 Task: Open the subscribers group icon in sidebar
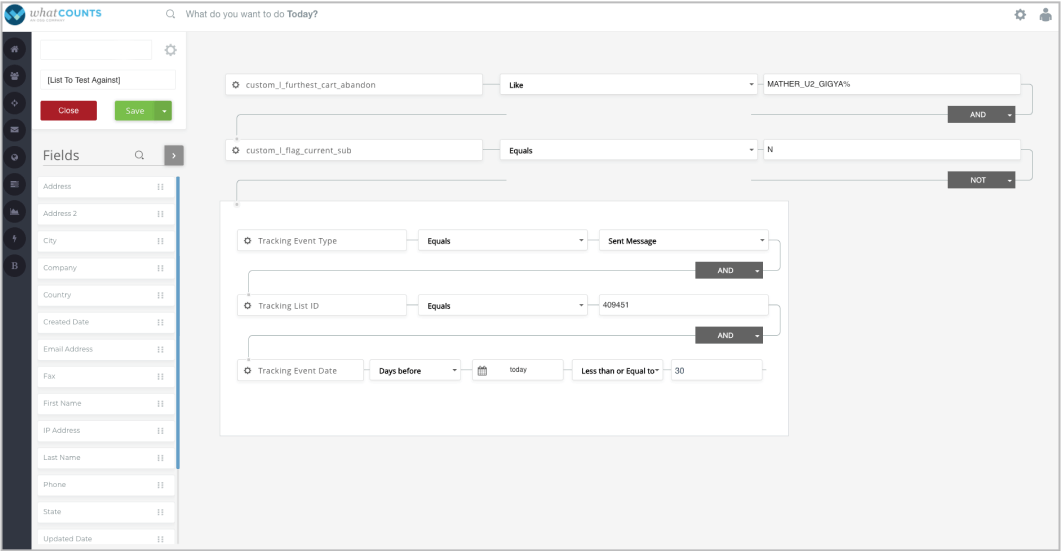[x=15, y=75]
